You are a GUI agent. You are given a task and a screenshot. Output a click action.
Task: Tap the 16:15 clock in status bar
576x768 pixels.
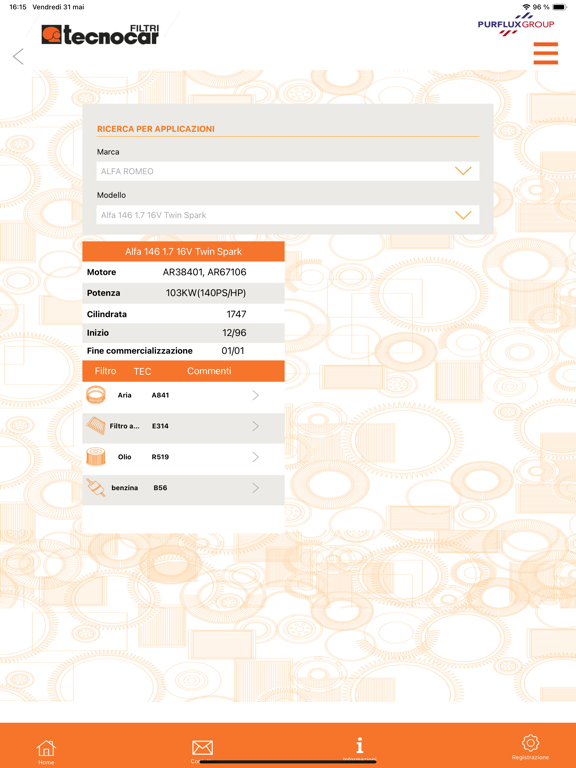coord(18,7)
